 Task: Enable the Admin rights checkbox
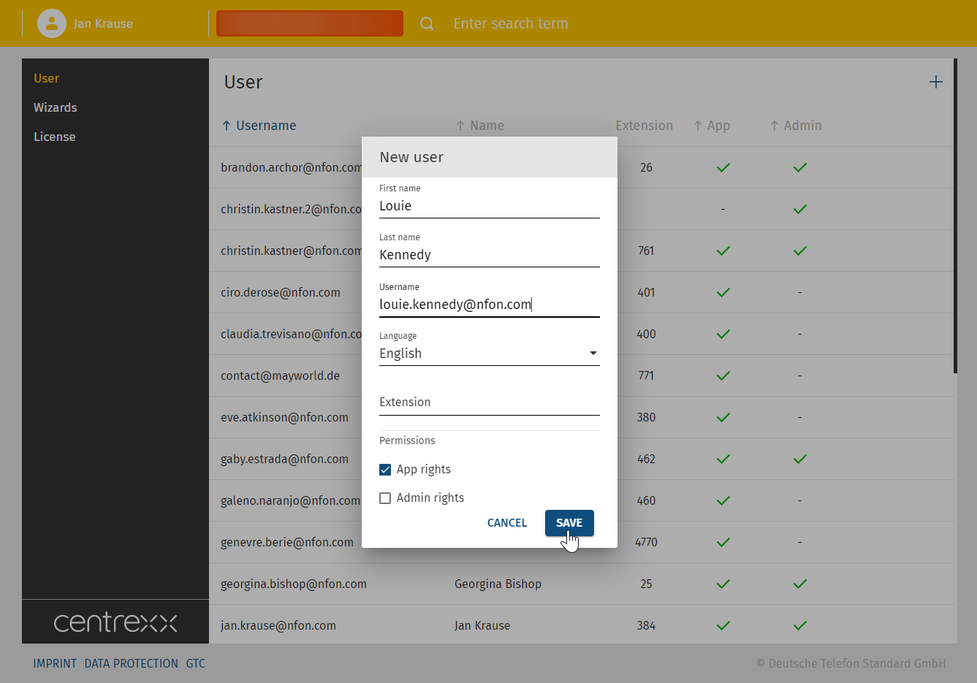click(385, 498)
